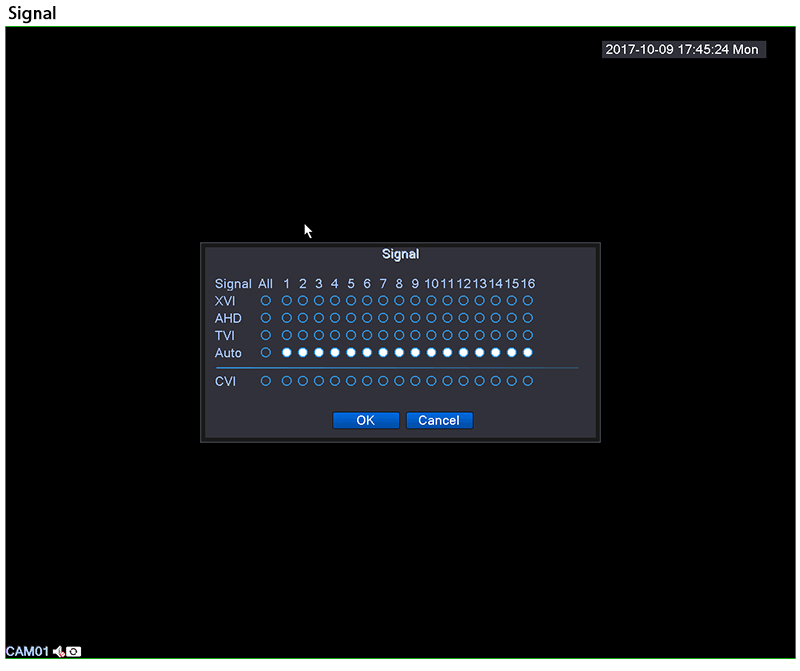
Task: Set channel 8 to AHD signal
Action: [399, 318]
